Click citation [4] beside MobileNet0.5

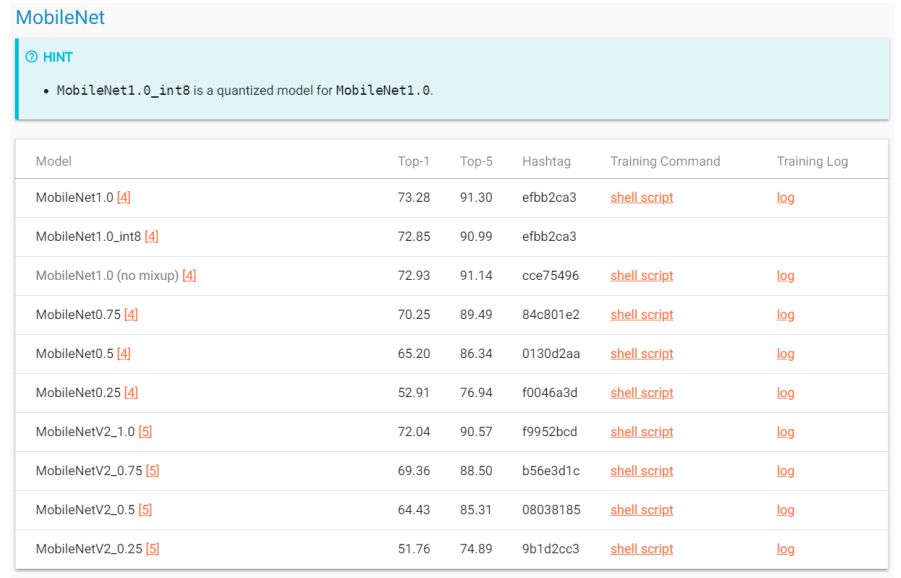click(124, 354)
